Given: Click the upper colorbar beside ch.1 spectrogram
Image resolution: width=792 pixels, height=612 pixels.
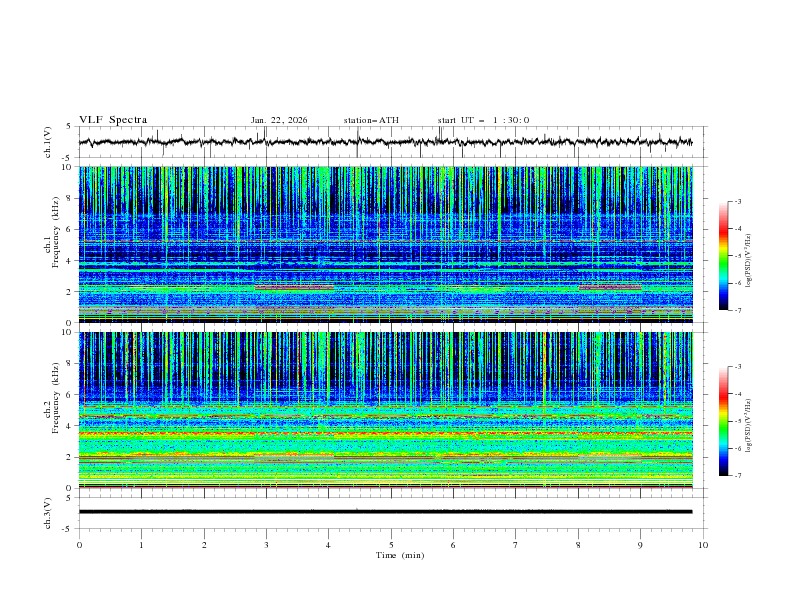Looking at the screenshot, I should [x=723, y=256].
